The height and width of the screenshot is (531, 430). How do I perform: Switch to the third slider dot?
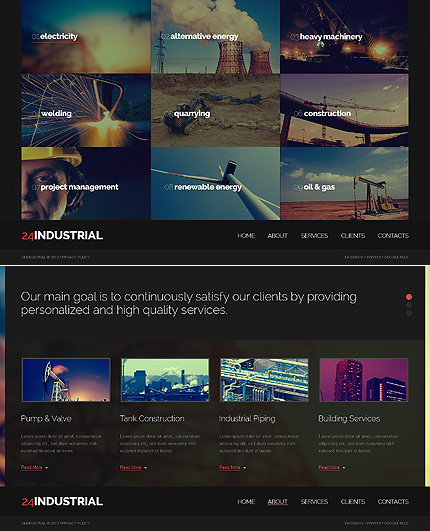[409, 313]
